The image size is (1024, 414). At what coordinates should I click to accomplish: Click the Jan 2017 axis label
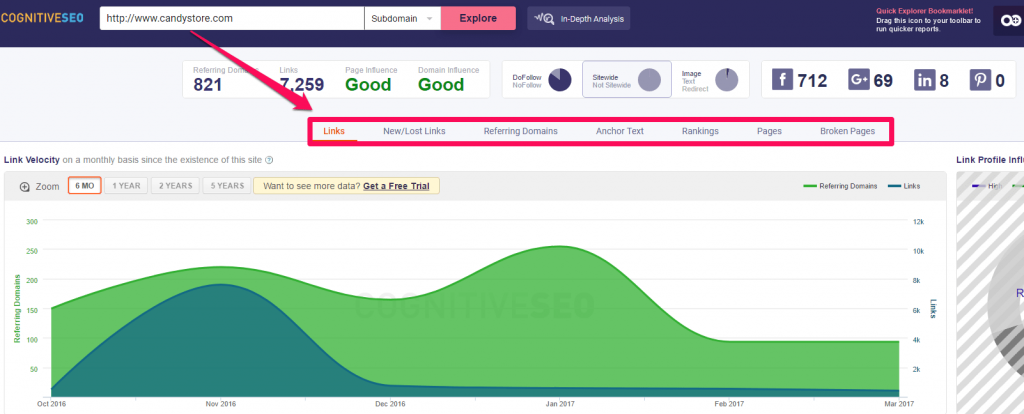click(x=560, y=404)
